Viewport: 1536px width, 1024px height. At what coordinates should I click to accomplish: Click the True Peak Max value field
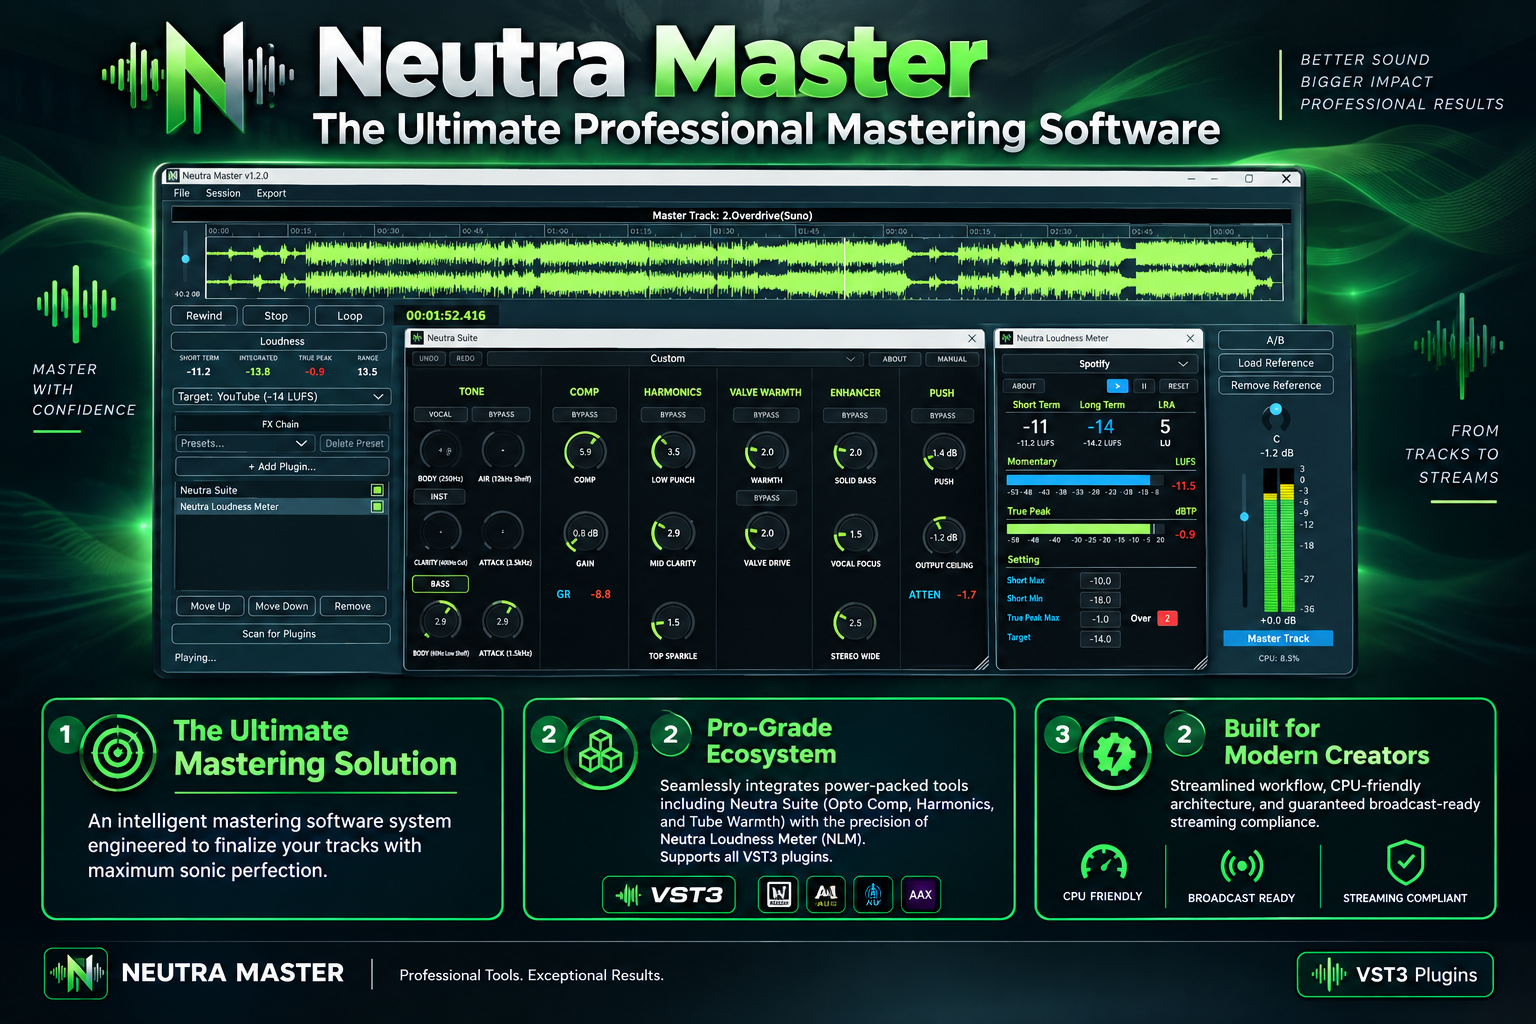click(1100, 619)
